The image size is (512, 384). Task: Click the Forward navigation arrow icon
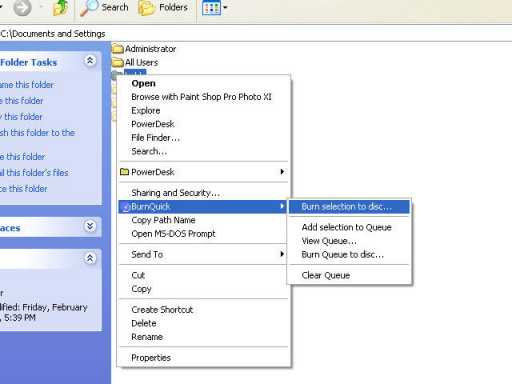22,8
